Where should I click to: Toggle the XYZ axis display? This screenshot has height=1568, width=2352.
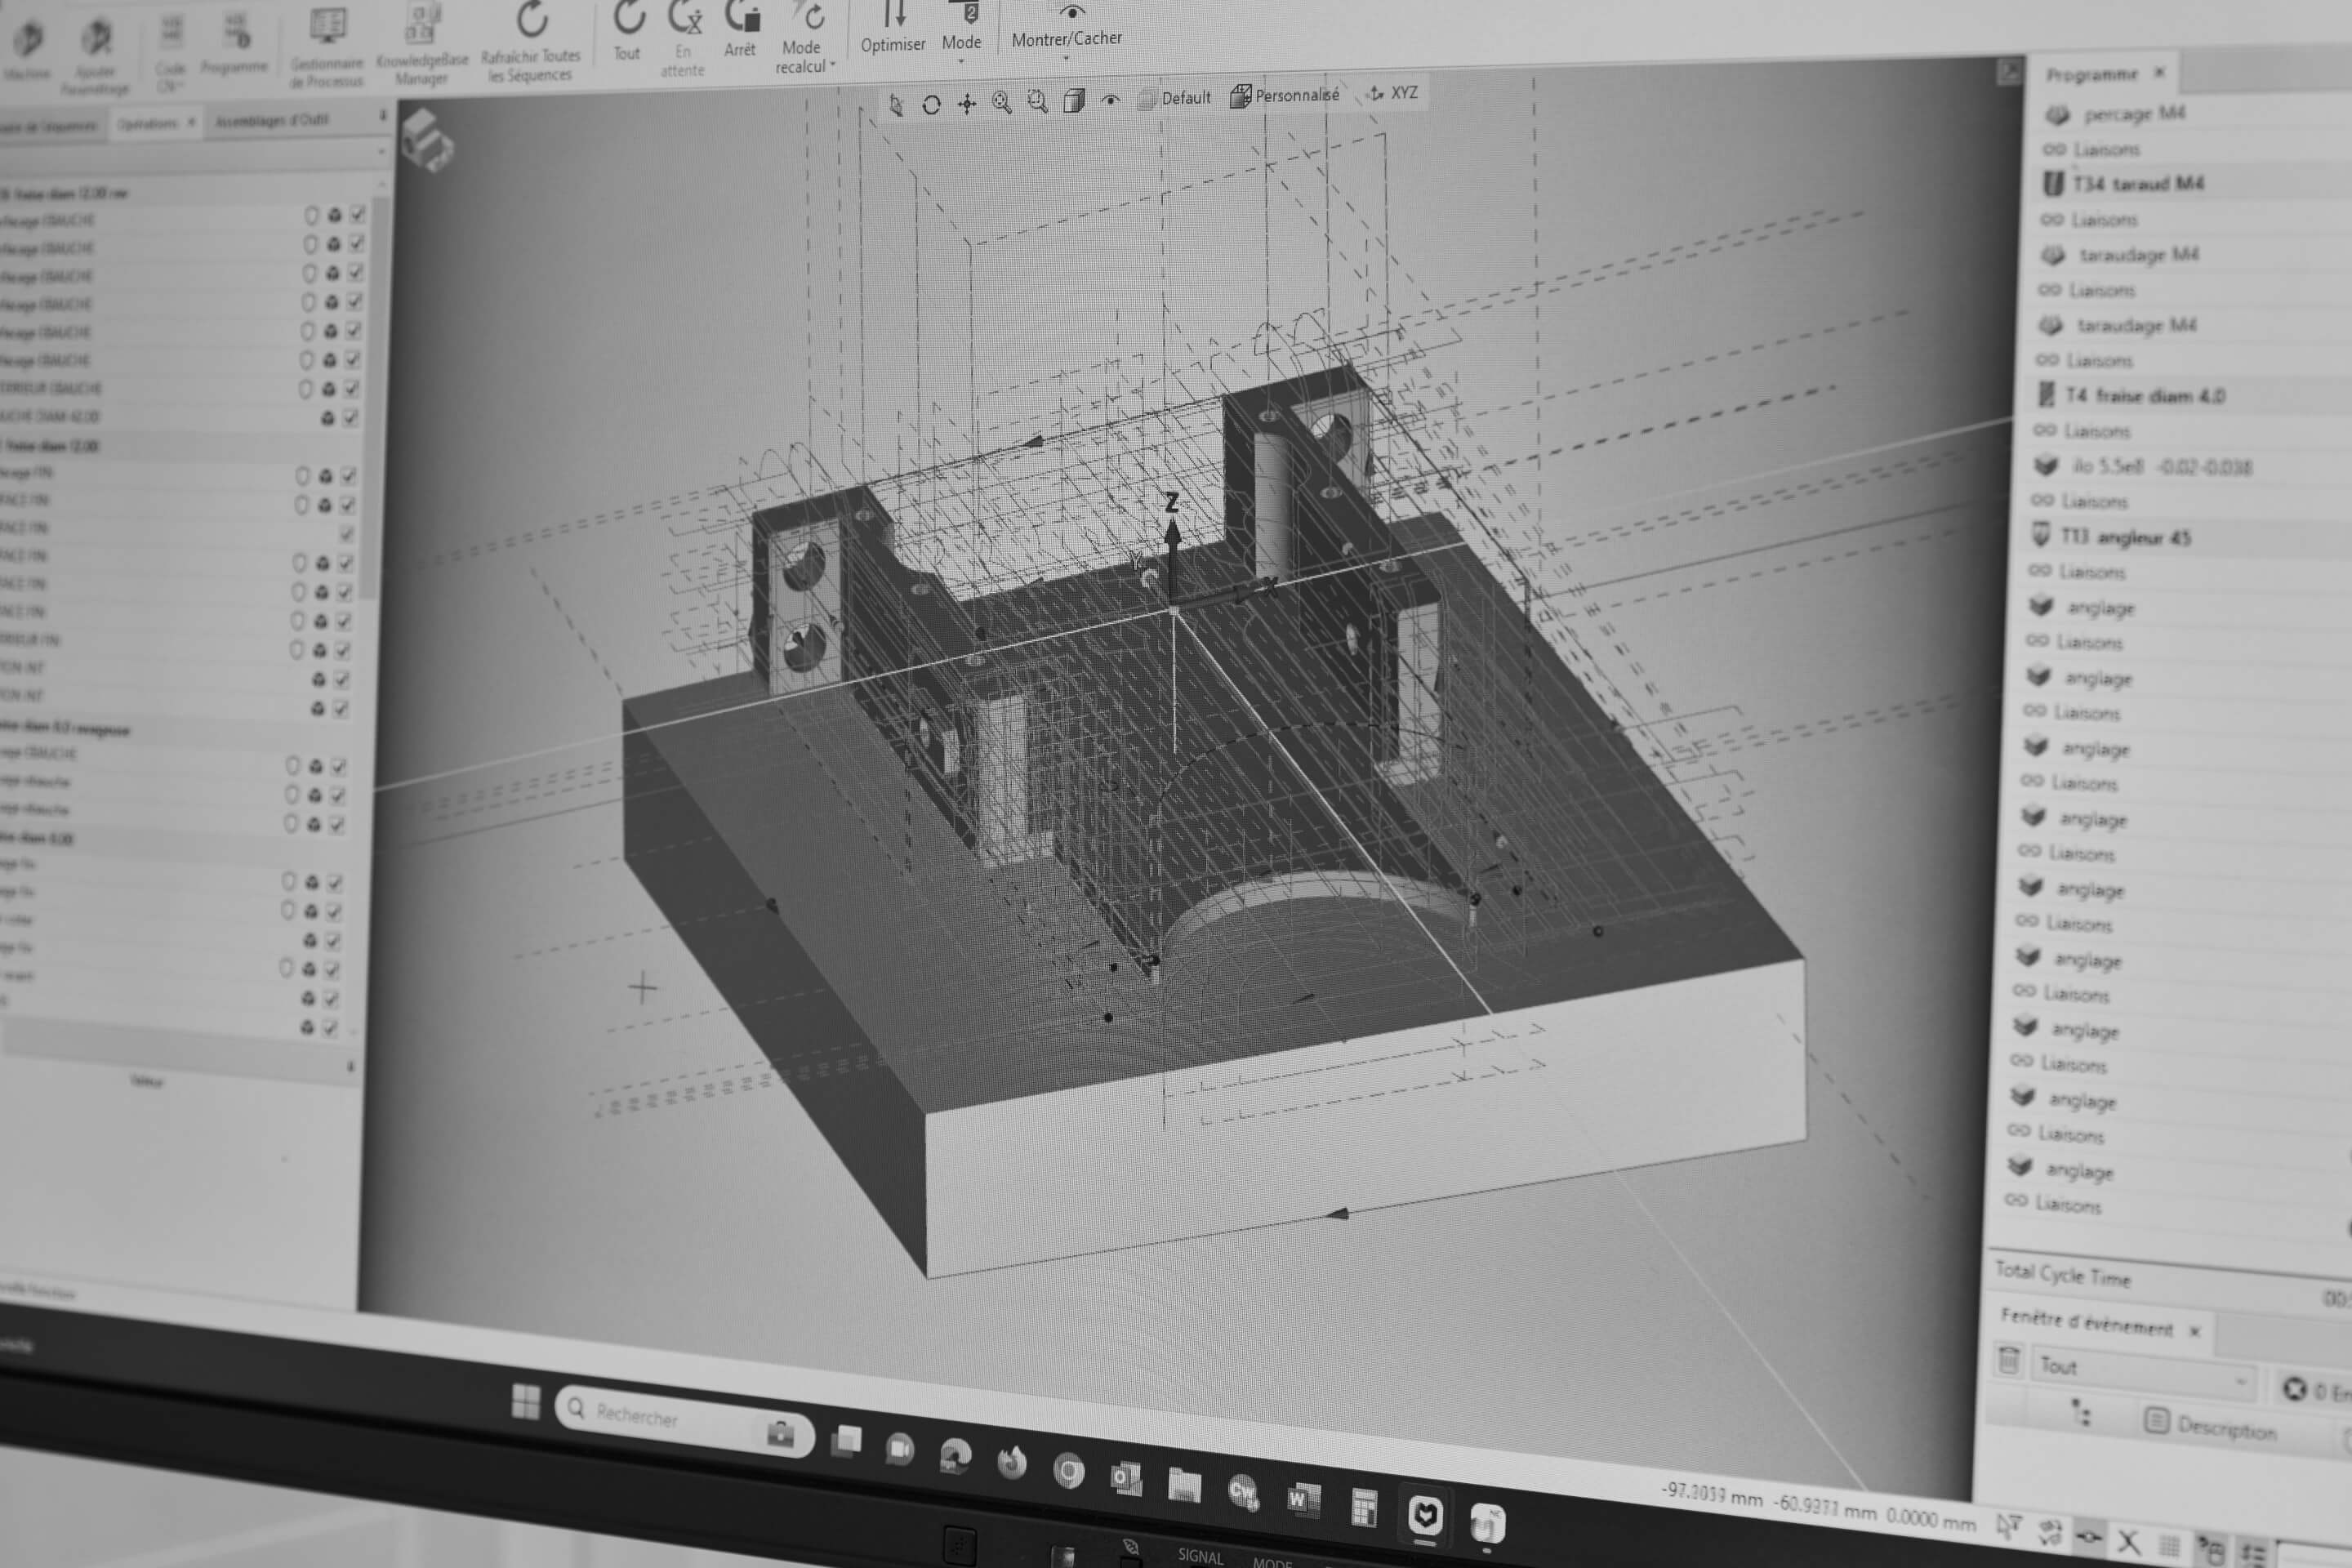point(1393,93)
